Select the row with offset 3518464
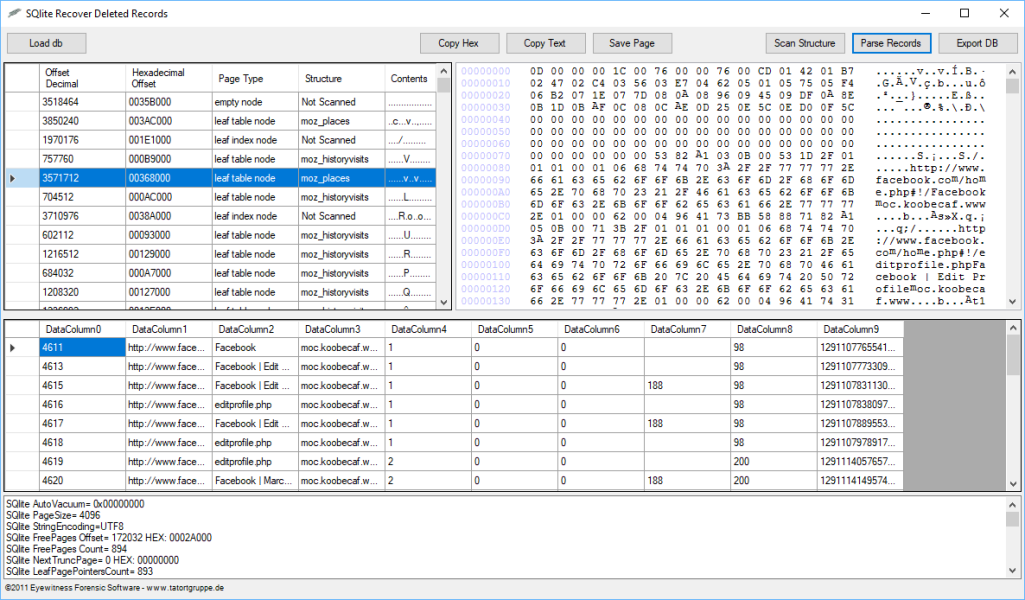This screenshot has width=1025, height=600. click(x=82, y=102)
